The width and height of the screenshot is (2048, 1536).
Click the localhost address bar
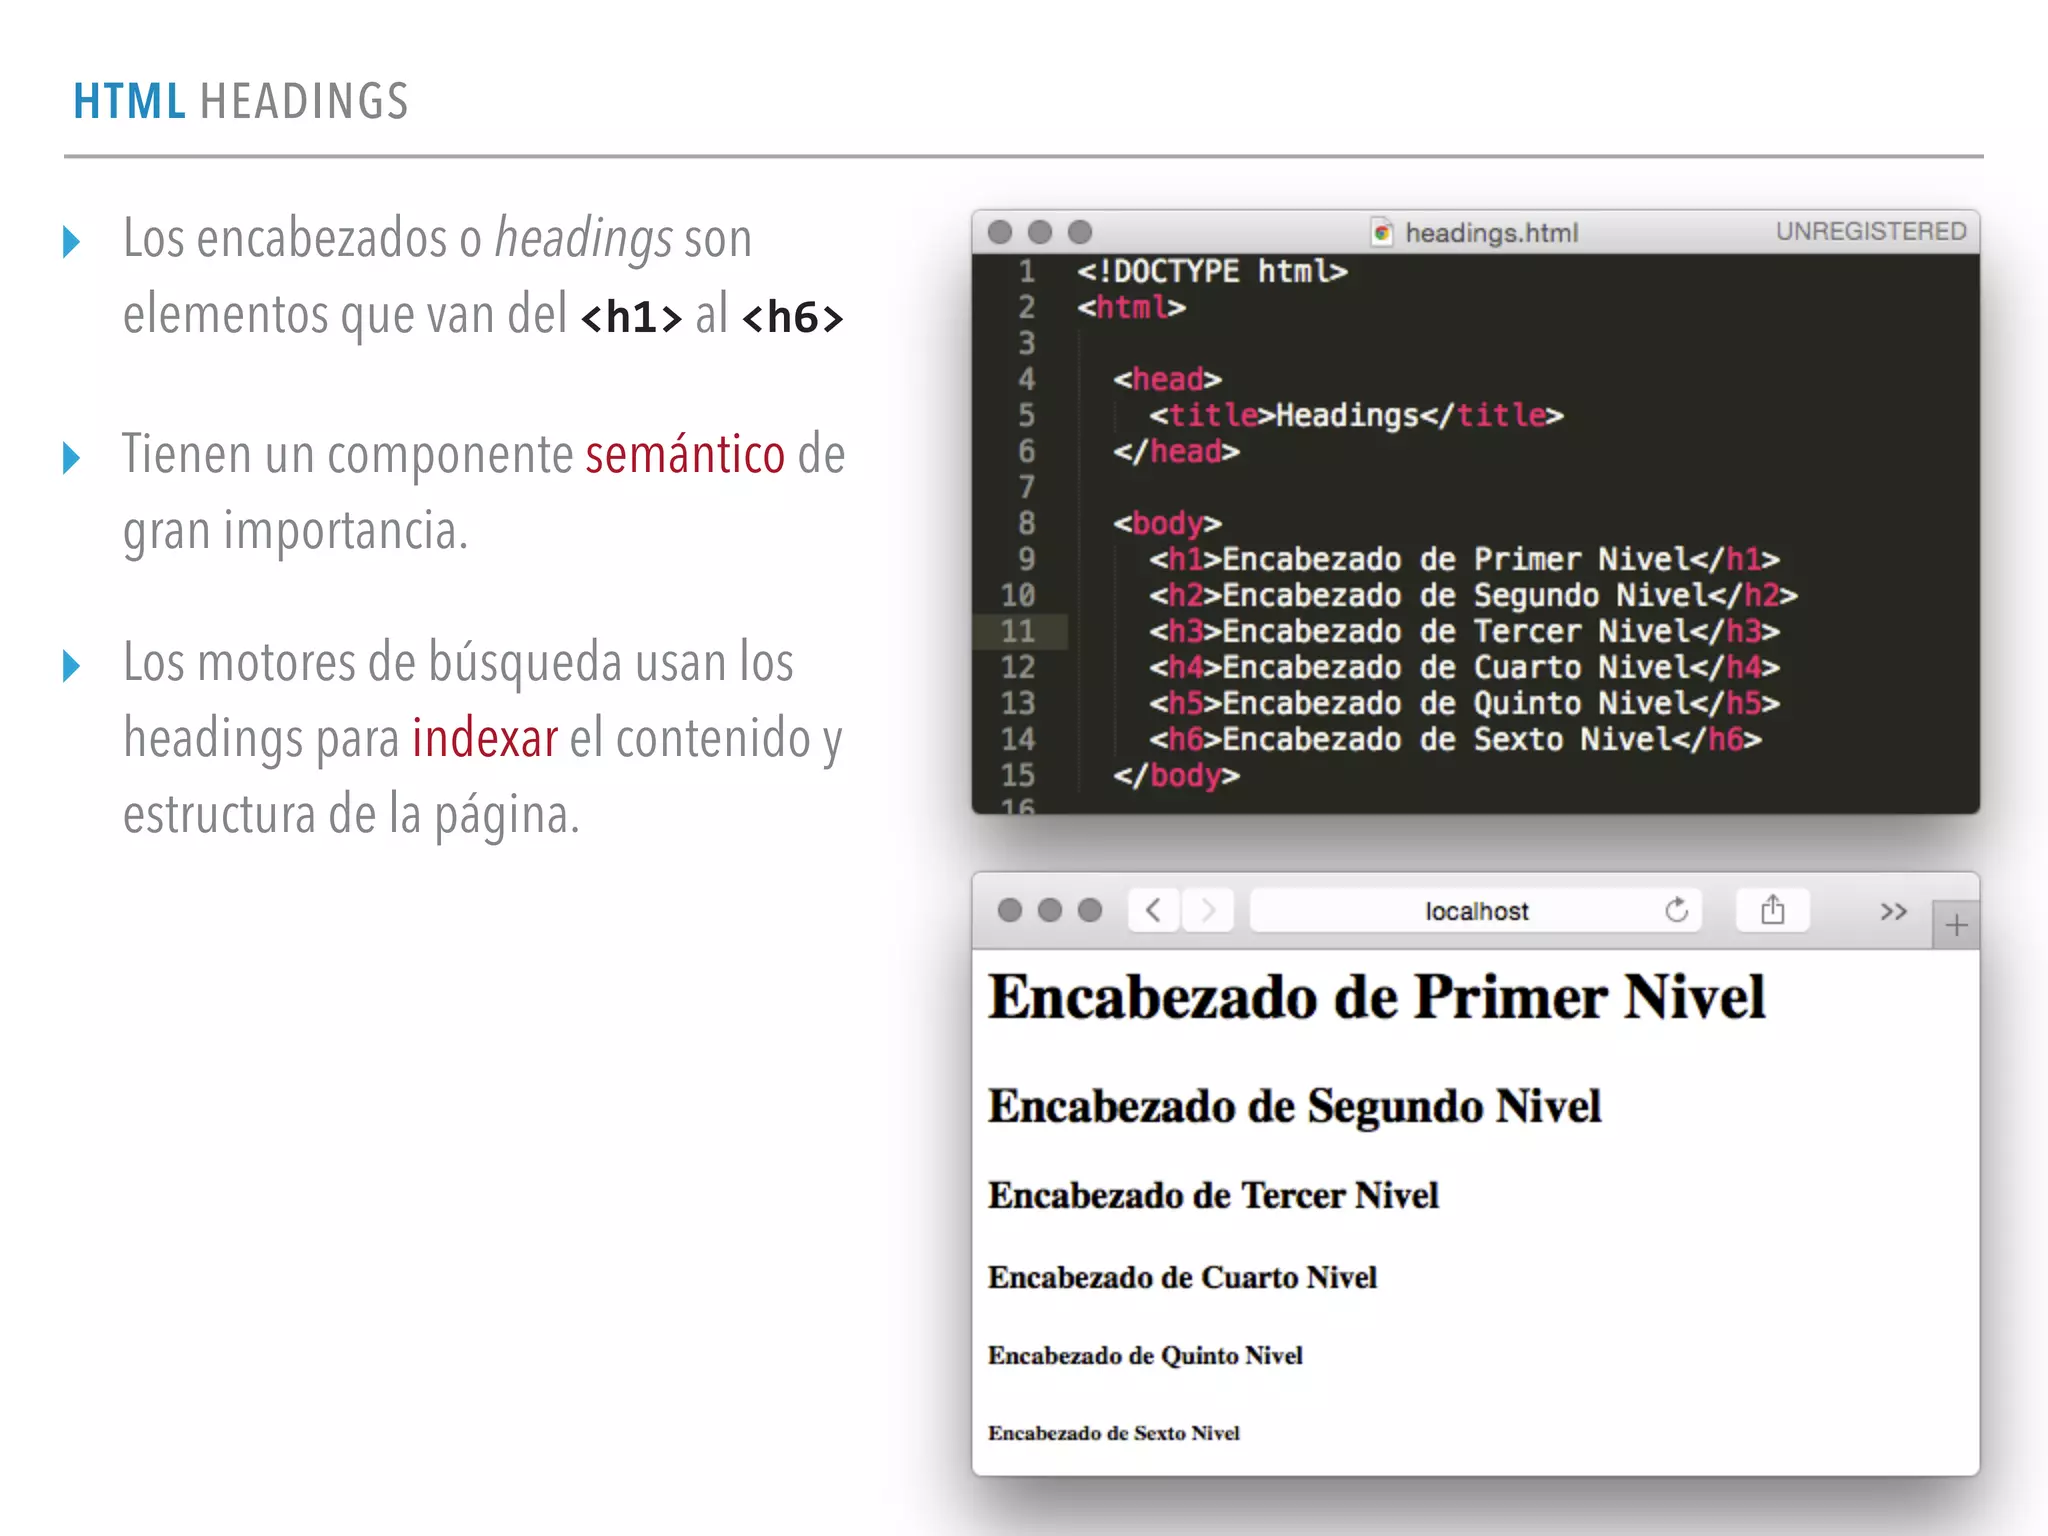pyautogui.click(x=1476, y=910)
